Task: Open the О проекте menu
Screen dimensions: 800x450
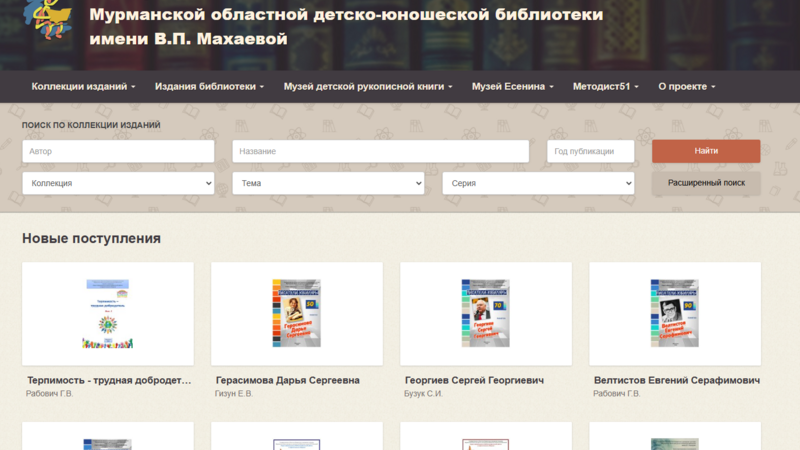Action: coord(686,87)
